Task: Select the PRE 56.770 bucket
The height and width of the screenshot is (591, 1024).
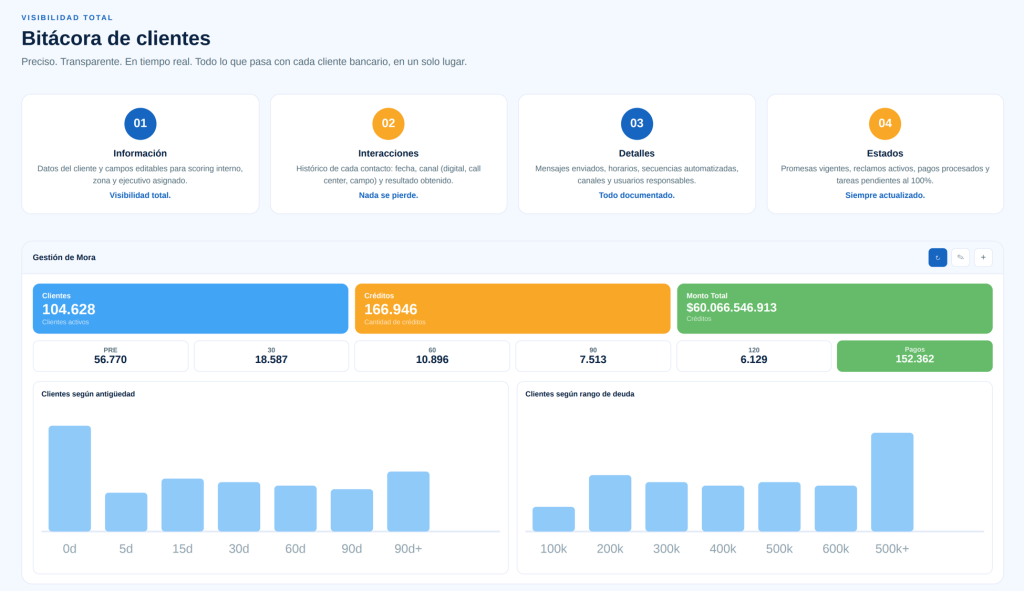Action: tap(110, 356)
